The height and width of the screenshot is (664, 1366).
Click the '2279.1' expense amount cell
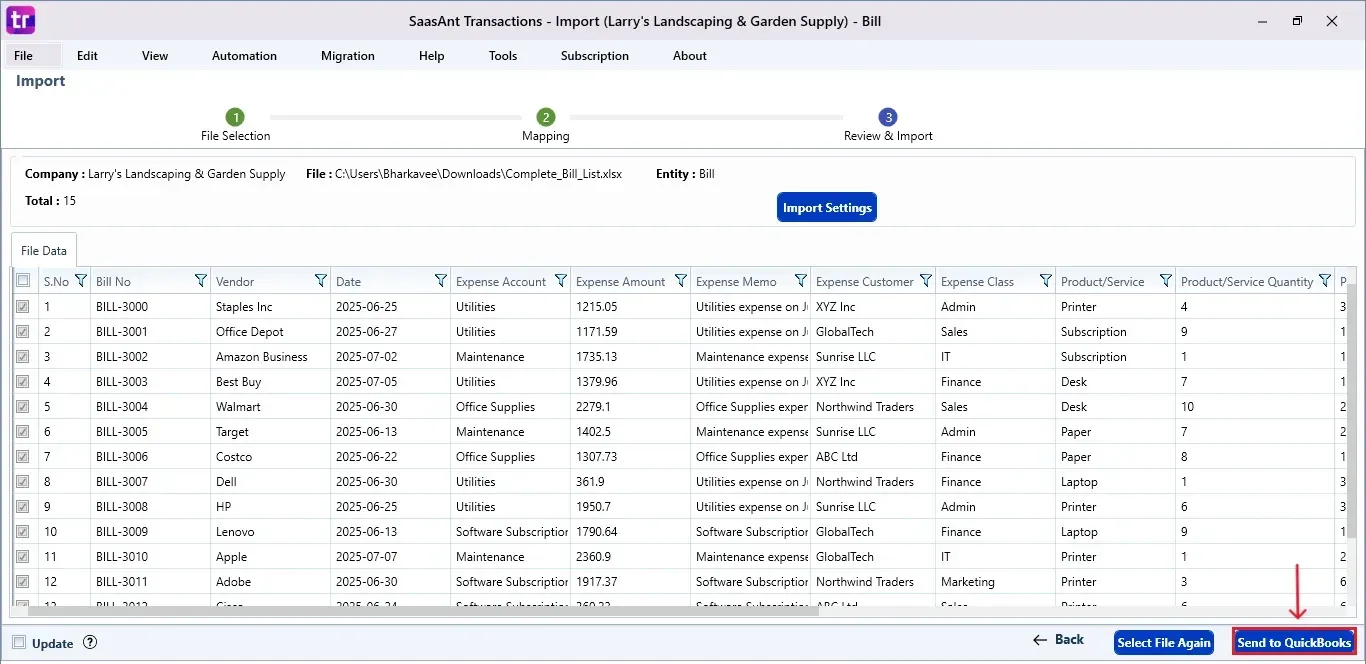tap(630, 407)
